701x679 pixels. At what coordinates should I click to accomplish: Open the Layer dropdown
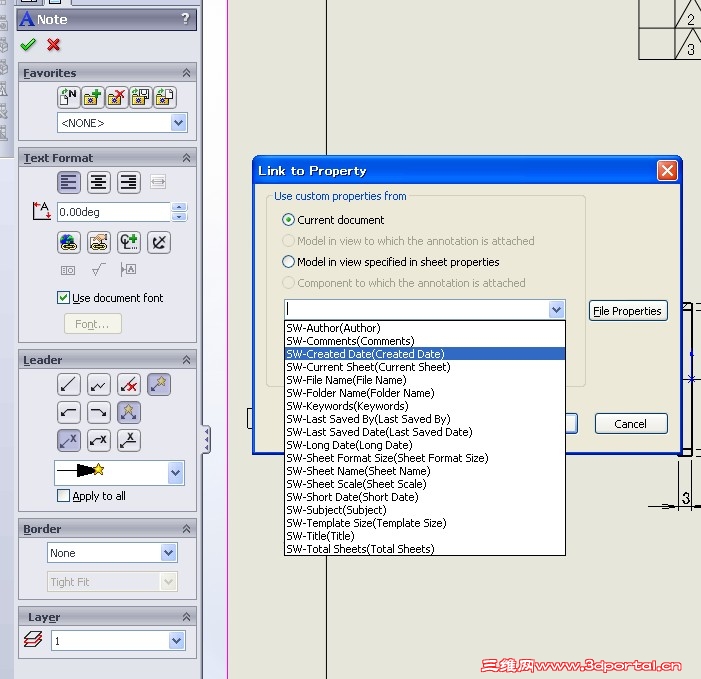point(176,641)
